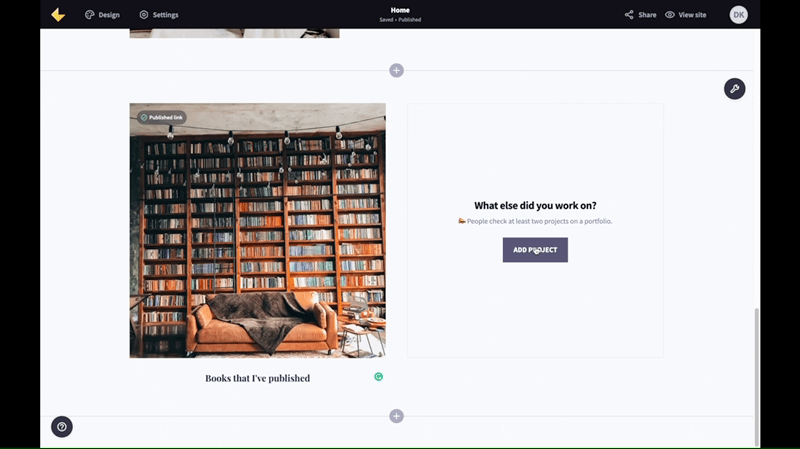Image resolution: width=800 pixels, height=449 pixels.
Task: Edit the 'Books that I've published' title
Action: pyautogui.click(x=258, y=378)
